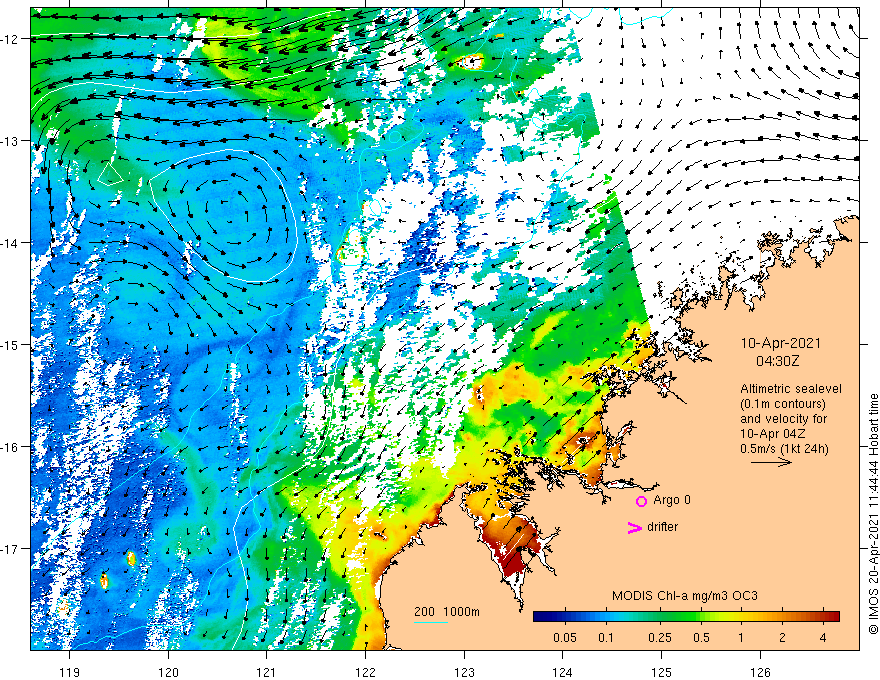Viewport: 880px width, 680px height.
Task: Click the "0.5m/s (1kt 24h)" text
Action: point(784,449)
